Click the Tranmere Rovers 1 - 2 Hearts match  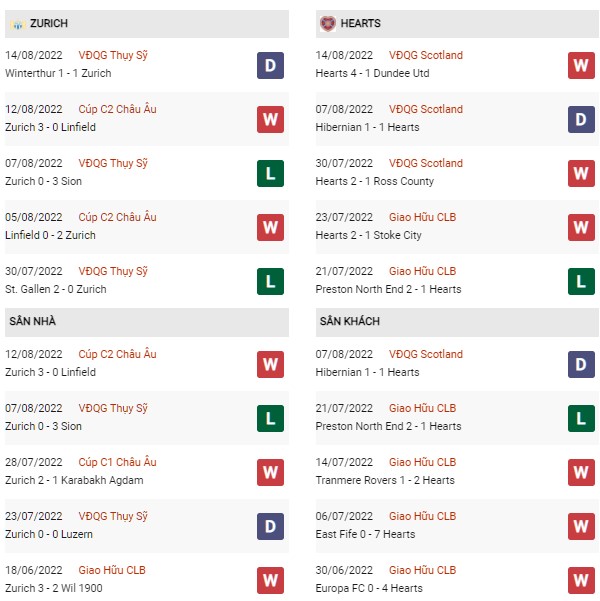click(385, 480)
